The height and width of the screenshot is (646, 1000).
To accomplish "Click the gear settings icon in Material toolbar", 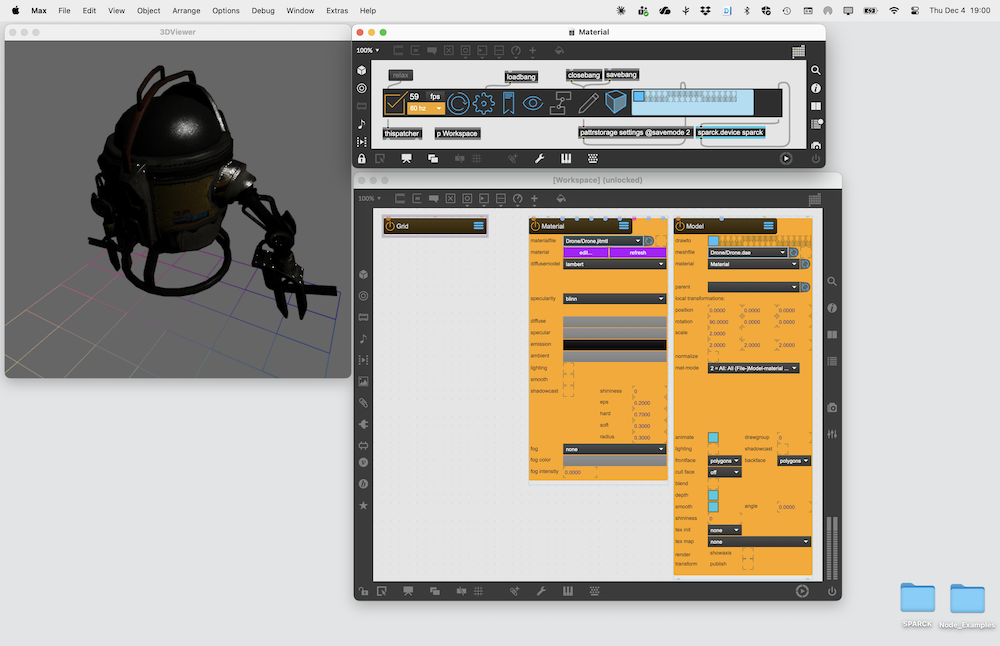I will tap(484, 102).
